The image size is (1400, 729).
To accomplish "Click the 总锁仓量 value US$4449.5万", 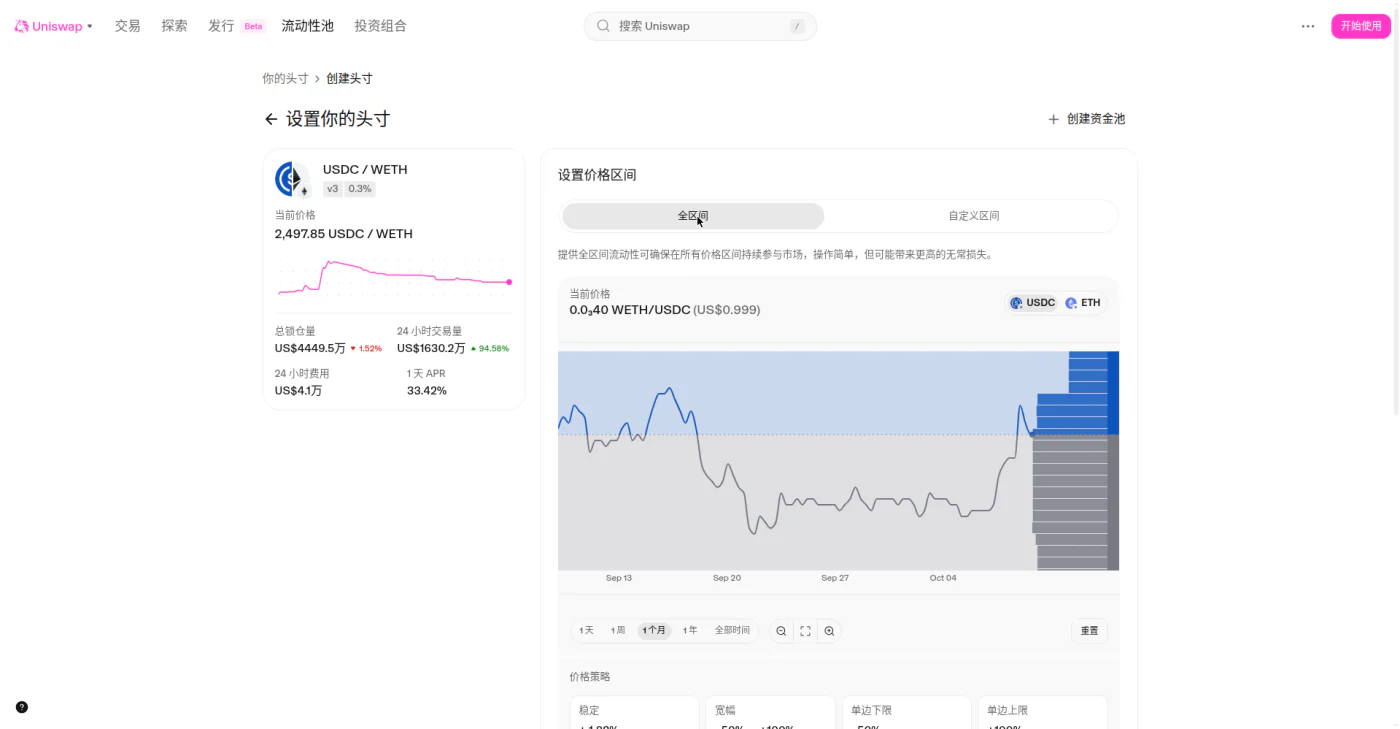I will click(x=310, y=348).
